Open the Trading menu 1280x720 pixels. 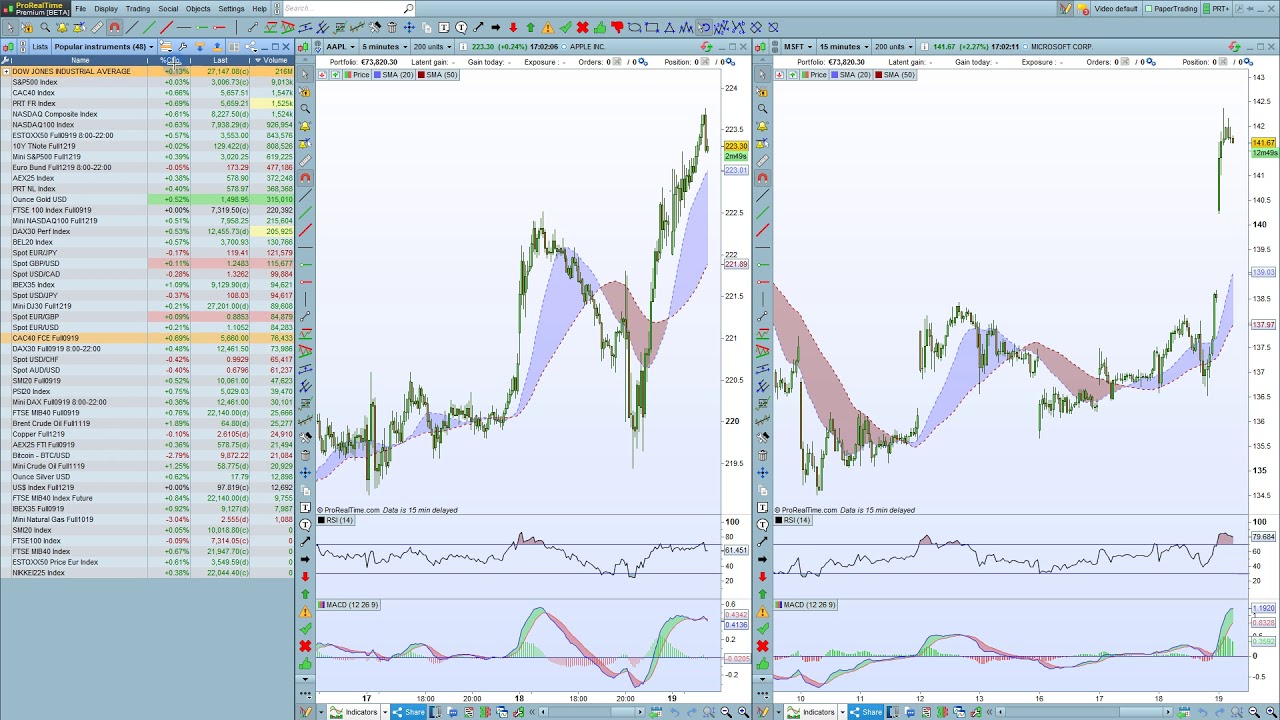pyautogui.click(x=137, y=9)
